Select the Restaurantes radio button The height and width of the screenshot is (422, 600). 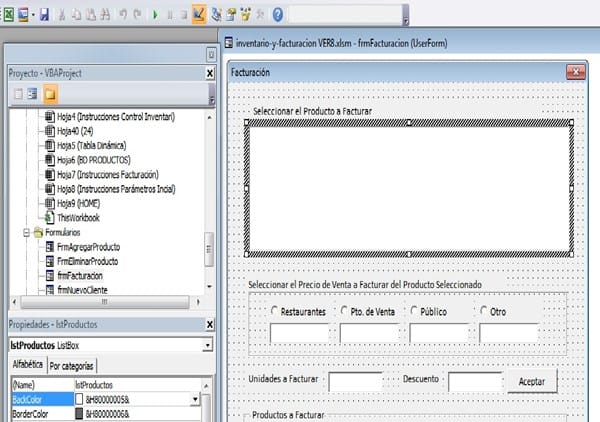[275, 312]
